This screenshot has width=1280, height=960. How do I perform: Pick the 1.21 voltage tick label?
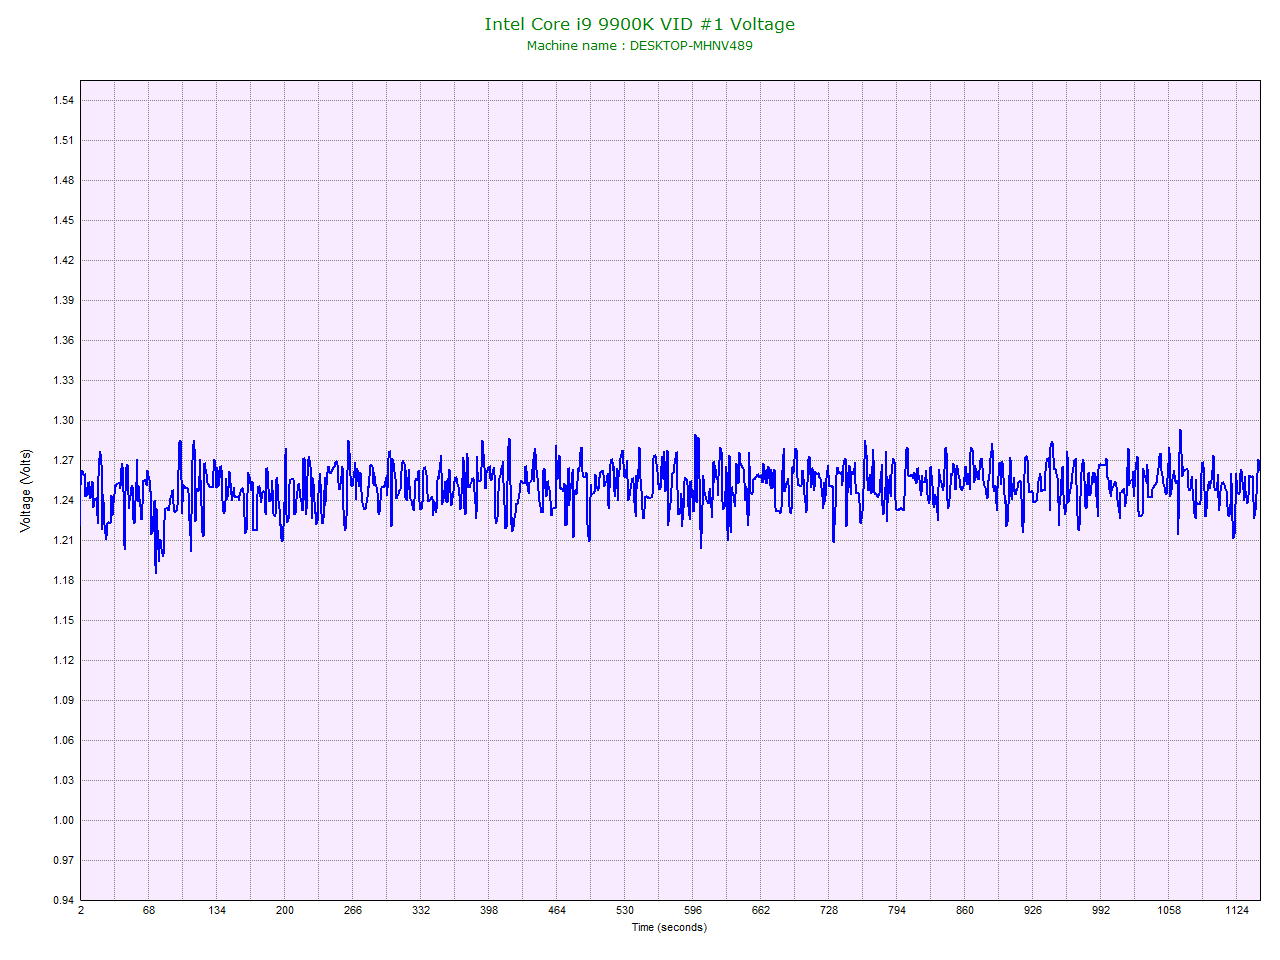click(63, 540)
